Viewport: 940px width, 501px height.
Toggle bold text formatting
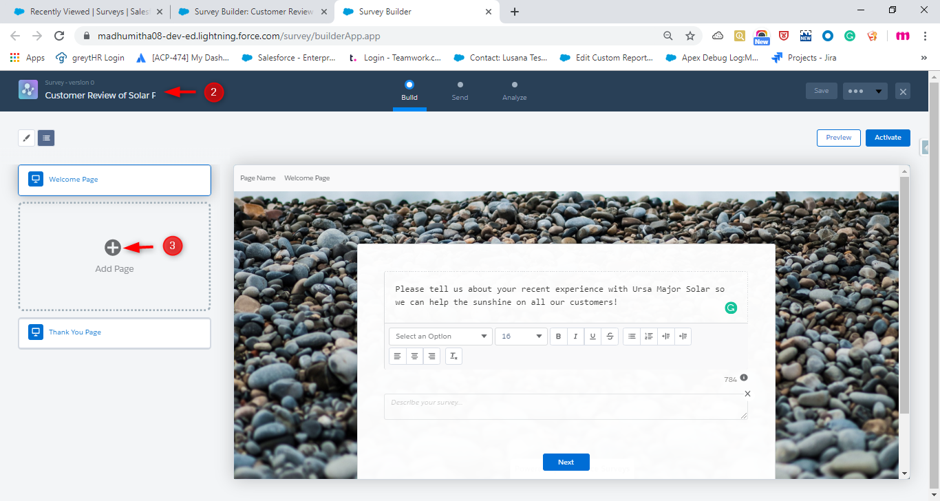coord(558,336)
